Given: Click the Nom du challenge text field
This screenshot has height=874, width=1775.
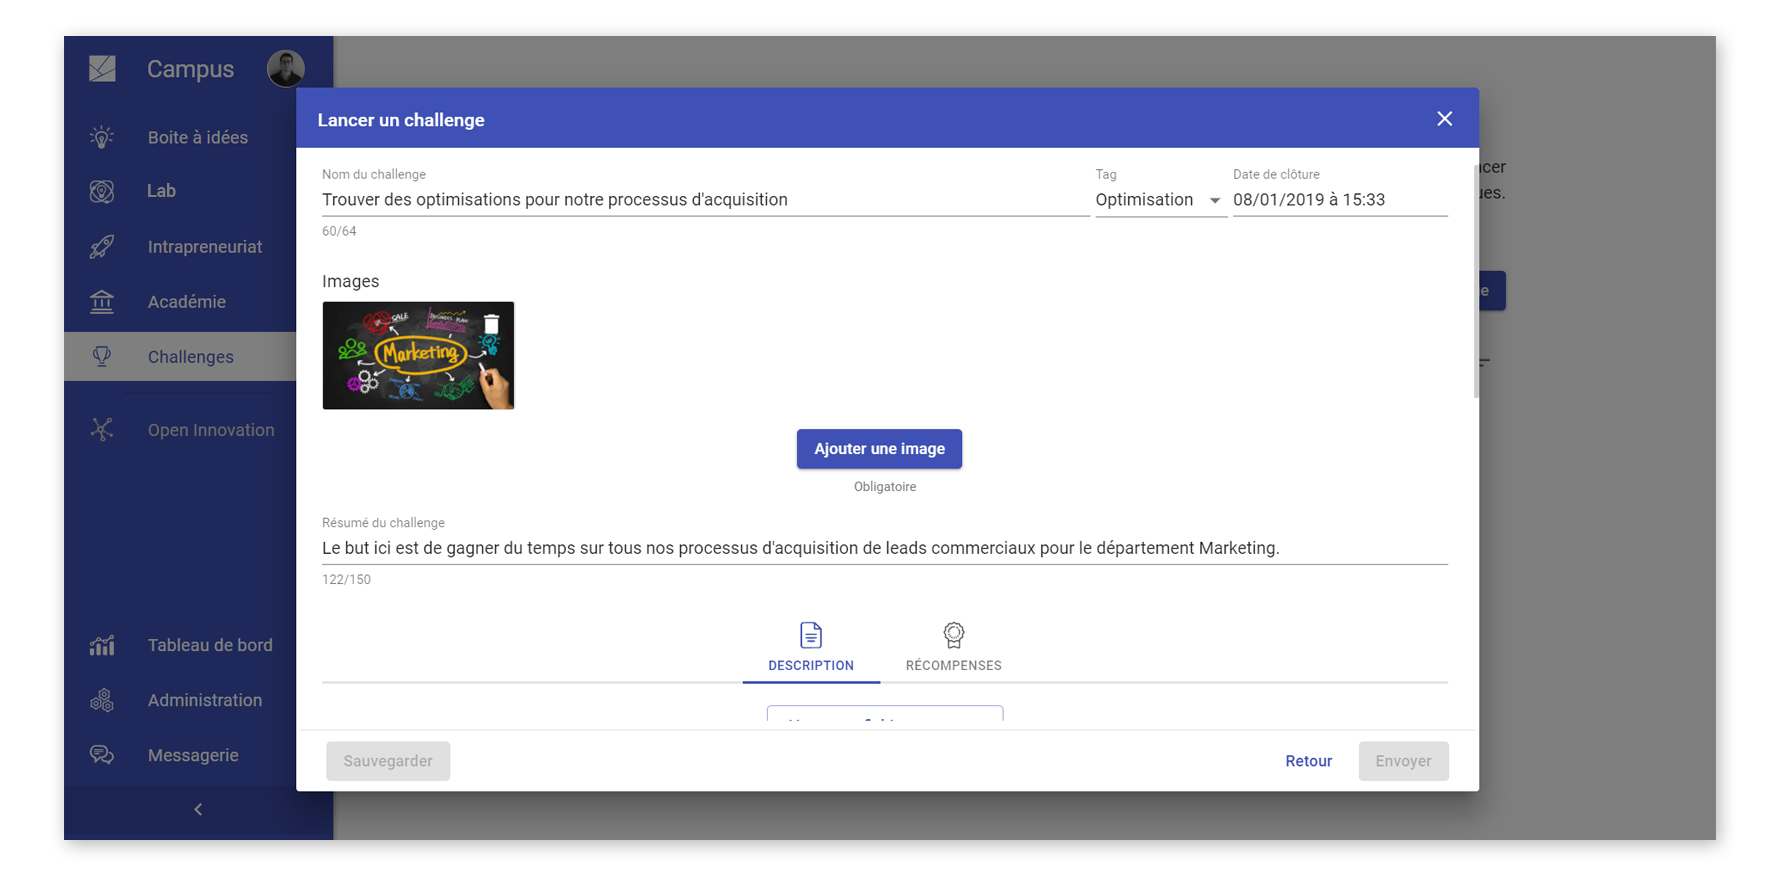Looking at the screenshot, I should click(704, 200).
